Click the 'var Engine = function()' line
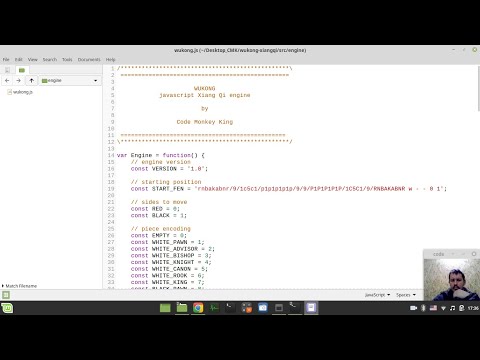 (161, 155)
